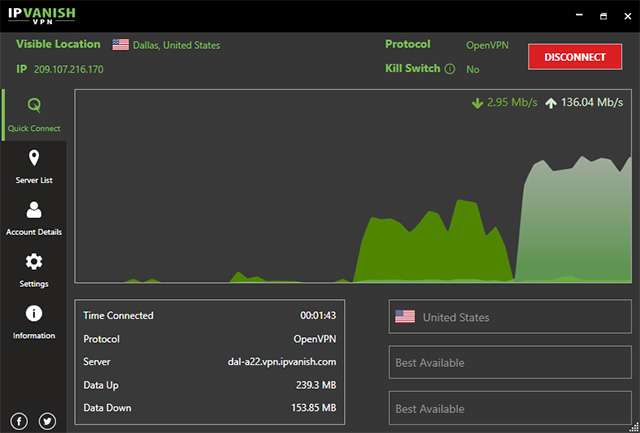Click the US flag beside Dallas location
Screen dimensions: 640x433
[x=120, y=44]
